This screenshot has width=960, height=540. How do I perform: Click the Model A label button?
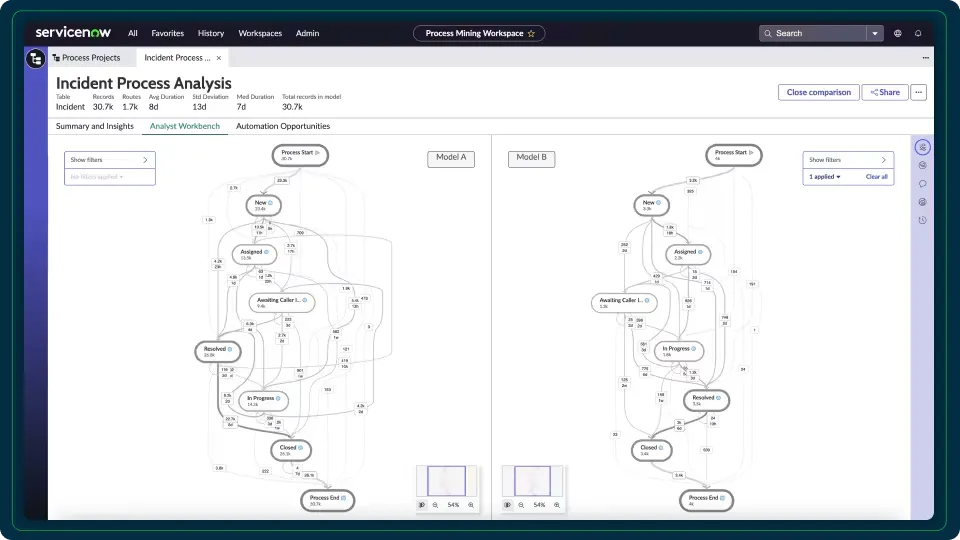(x=451, y=159)
